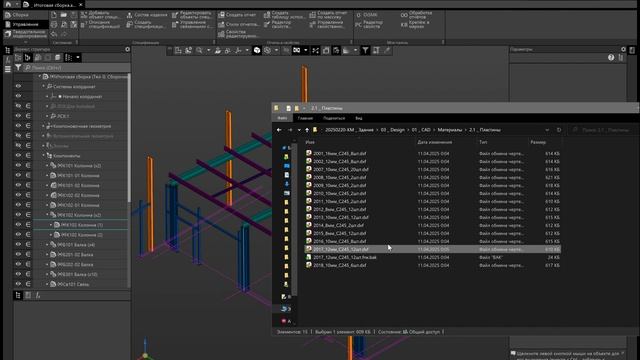Select file 2001_16мм_С245_8шт.dxf in Explorer

click(339, 153)
